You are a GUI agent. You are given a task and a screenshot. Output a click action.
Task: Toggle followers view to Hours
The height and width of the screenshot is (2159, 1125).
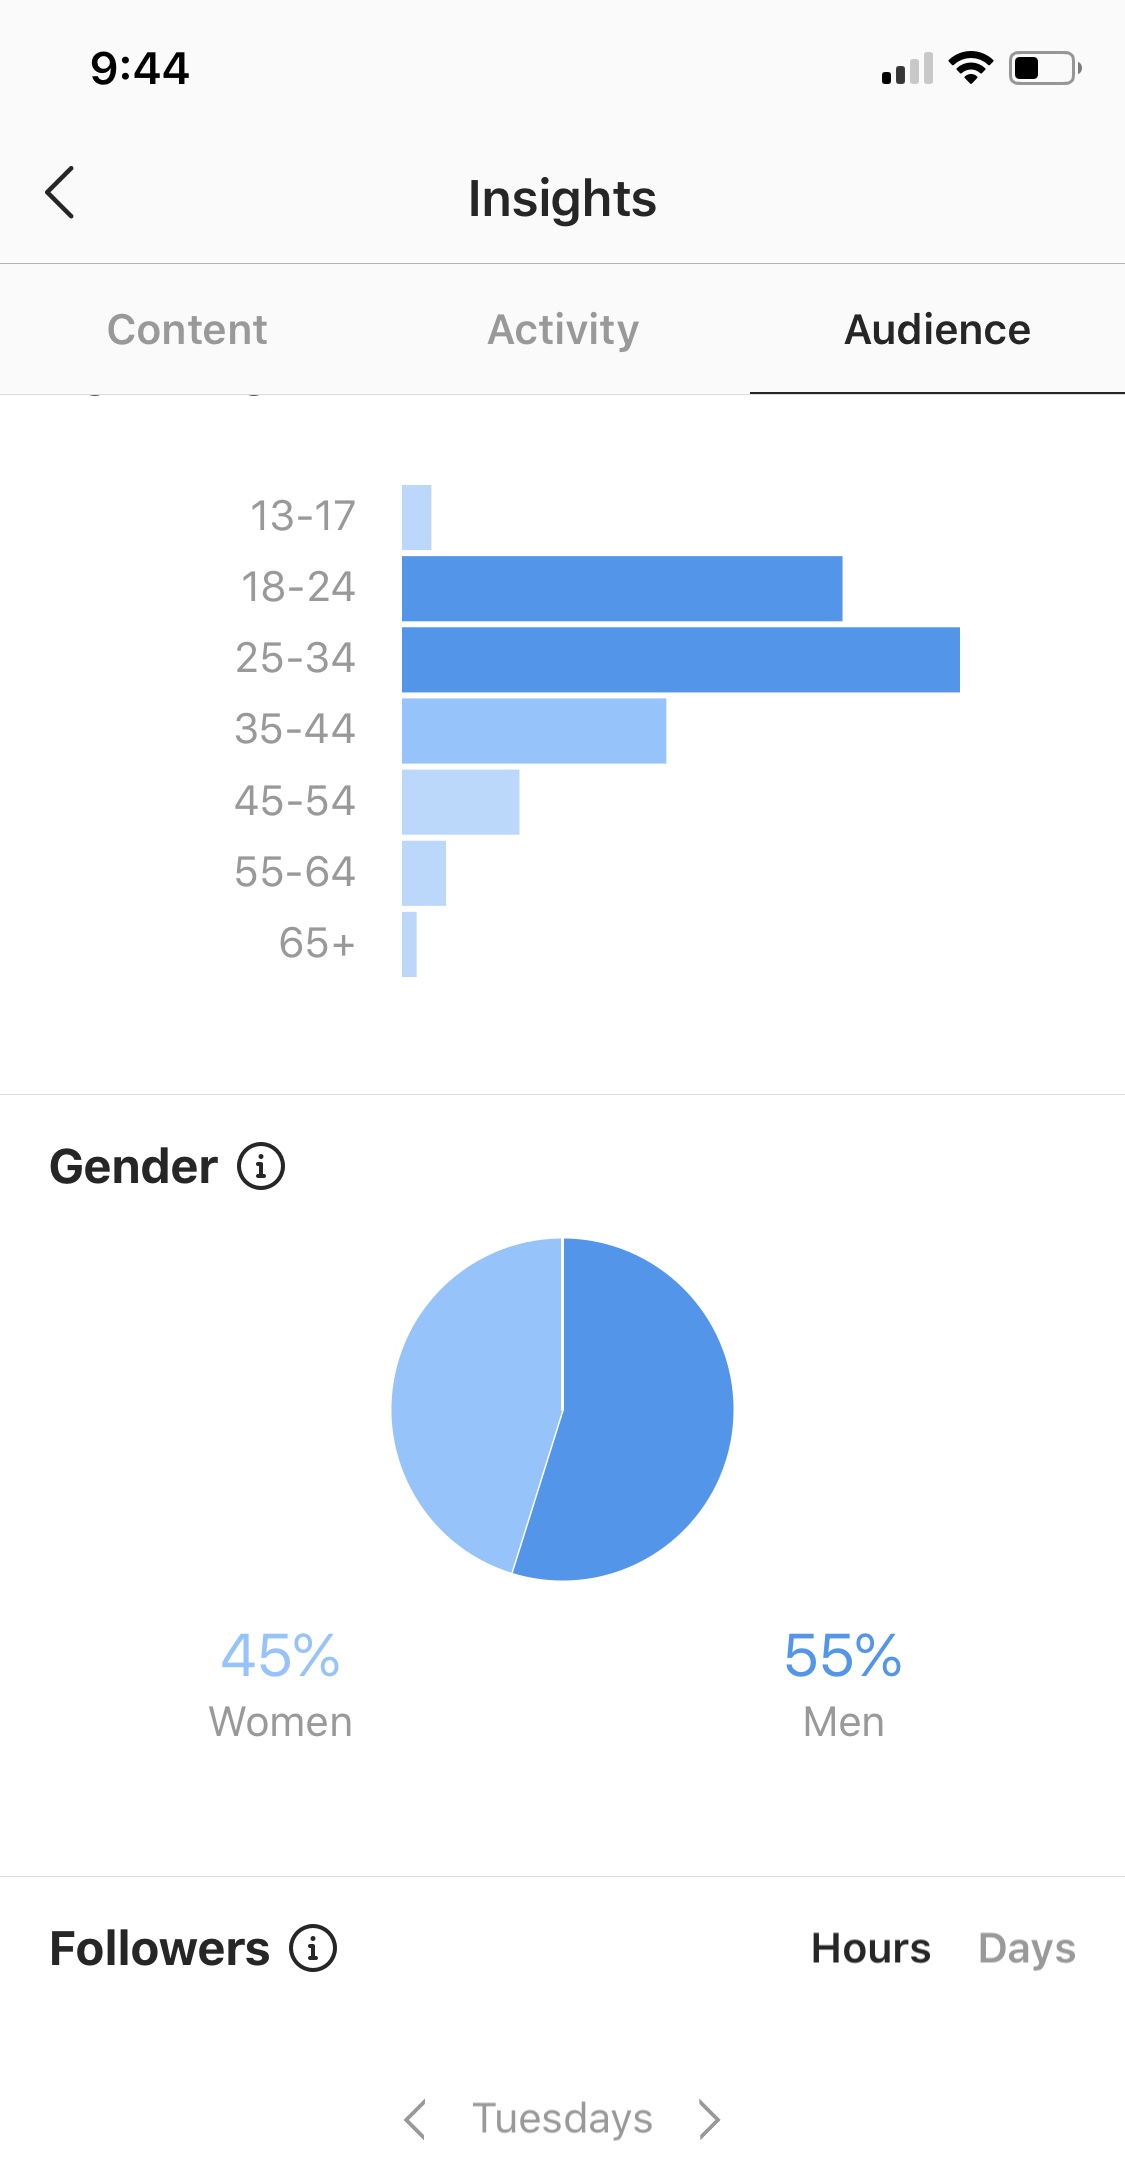871,1948
